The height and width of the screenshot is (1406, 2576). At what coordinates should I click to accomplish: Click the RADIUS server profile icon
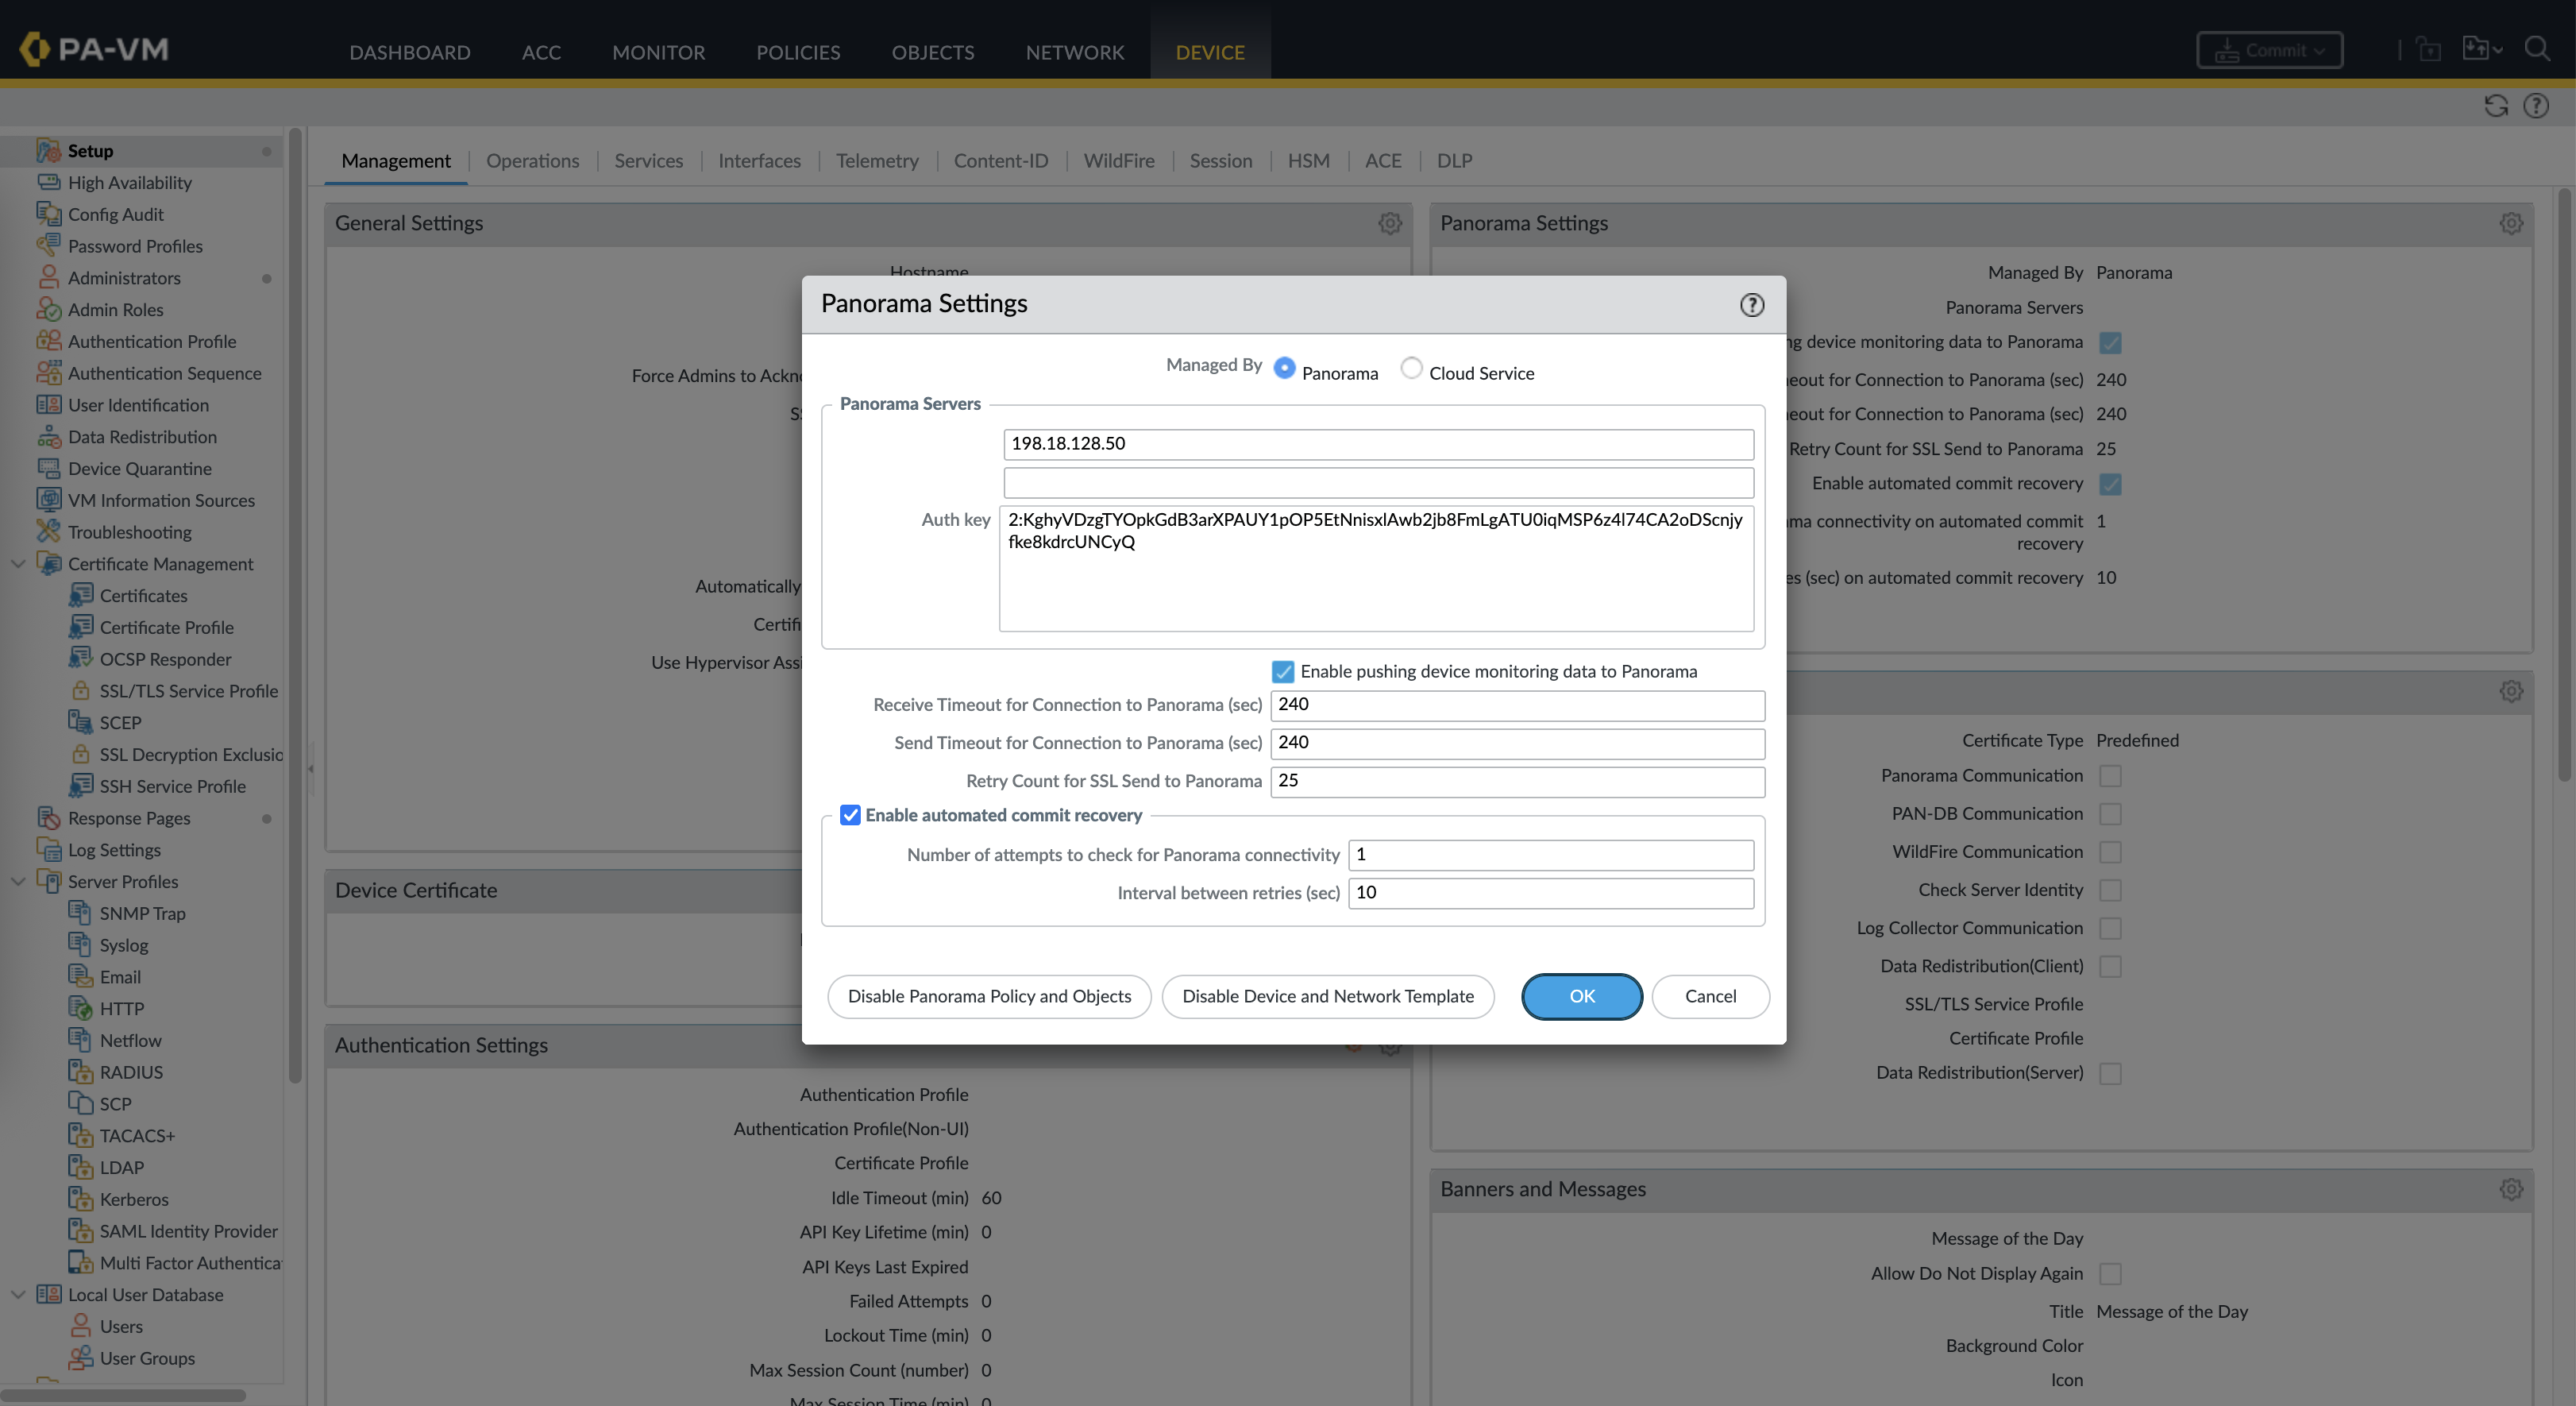pyautogui.click(x=80, y=1072)
